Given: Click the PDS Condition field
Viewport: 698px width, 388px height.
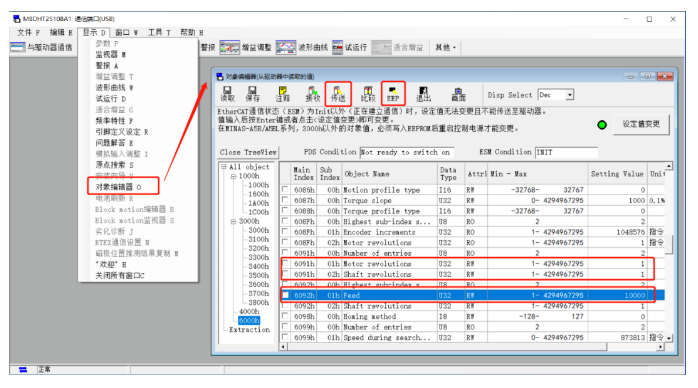Looking at the screenshot, I should [x=406, y=152].
